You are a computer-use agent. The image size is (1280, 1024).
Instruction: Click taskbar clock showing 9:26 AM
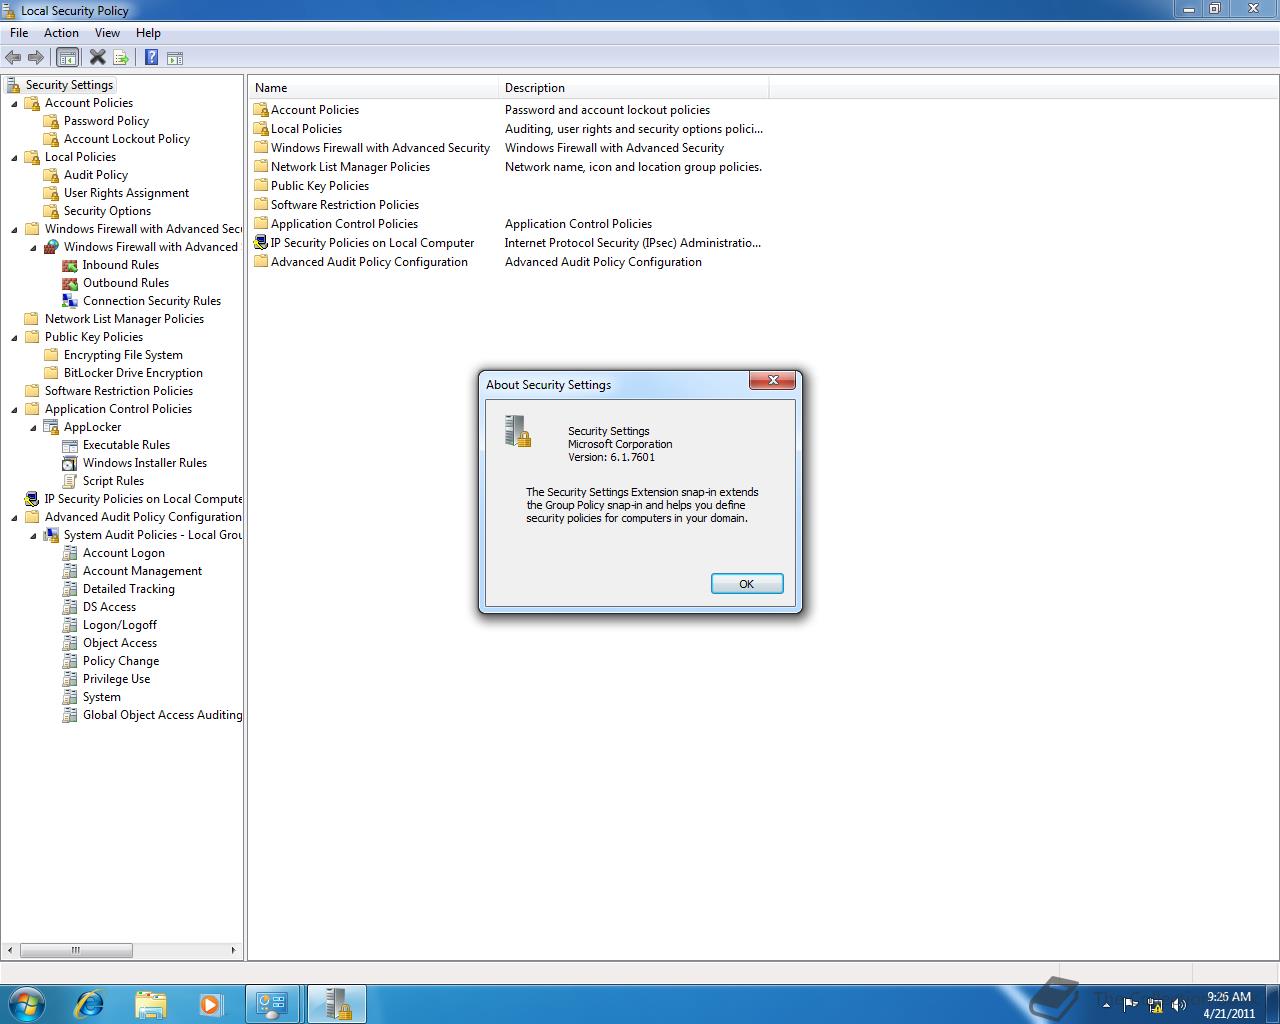1229,1005
